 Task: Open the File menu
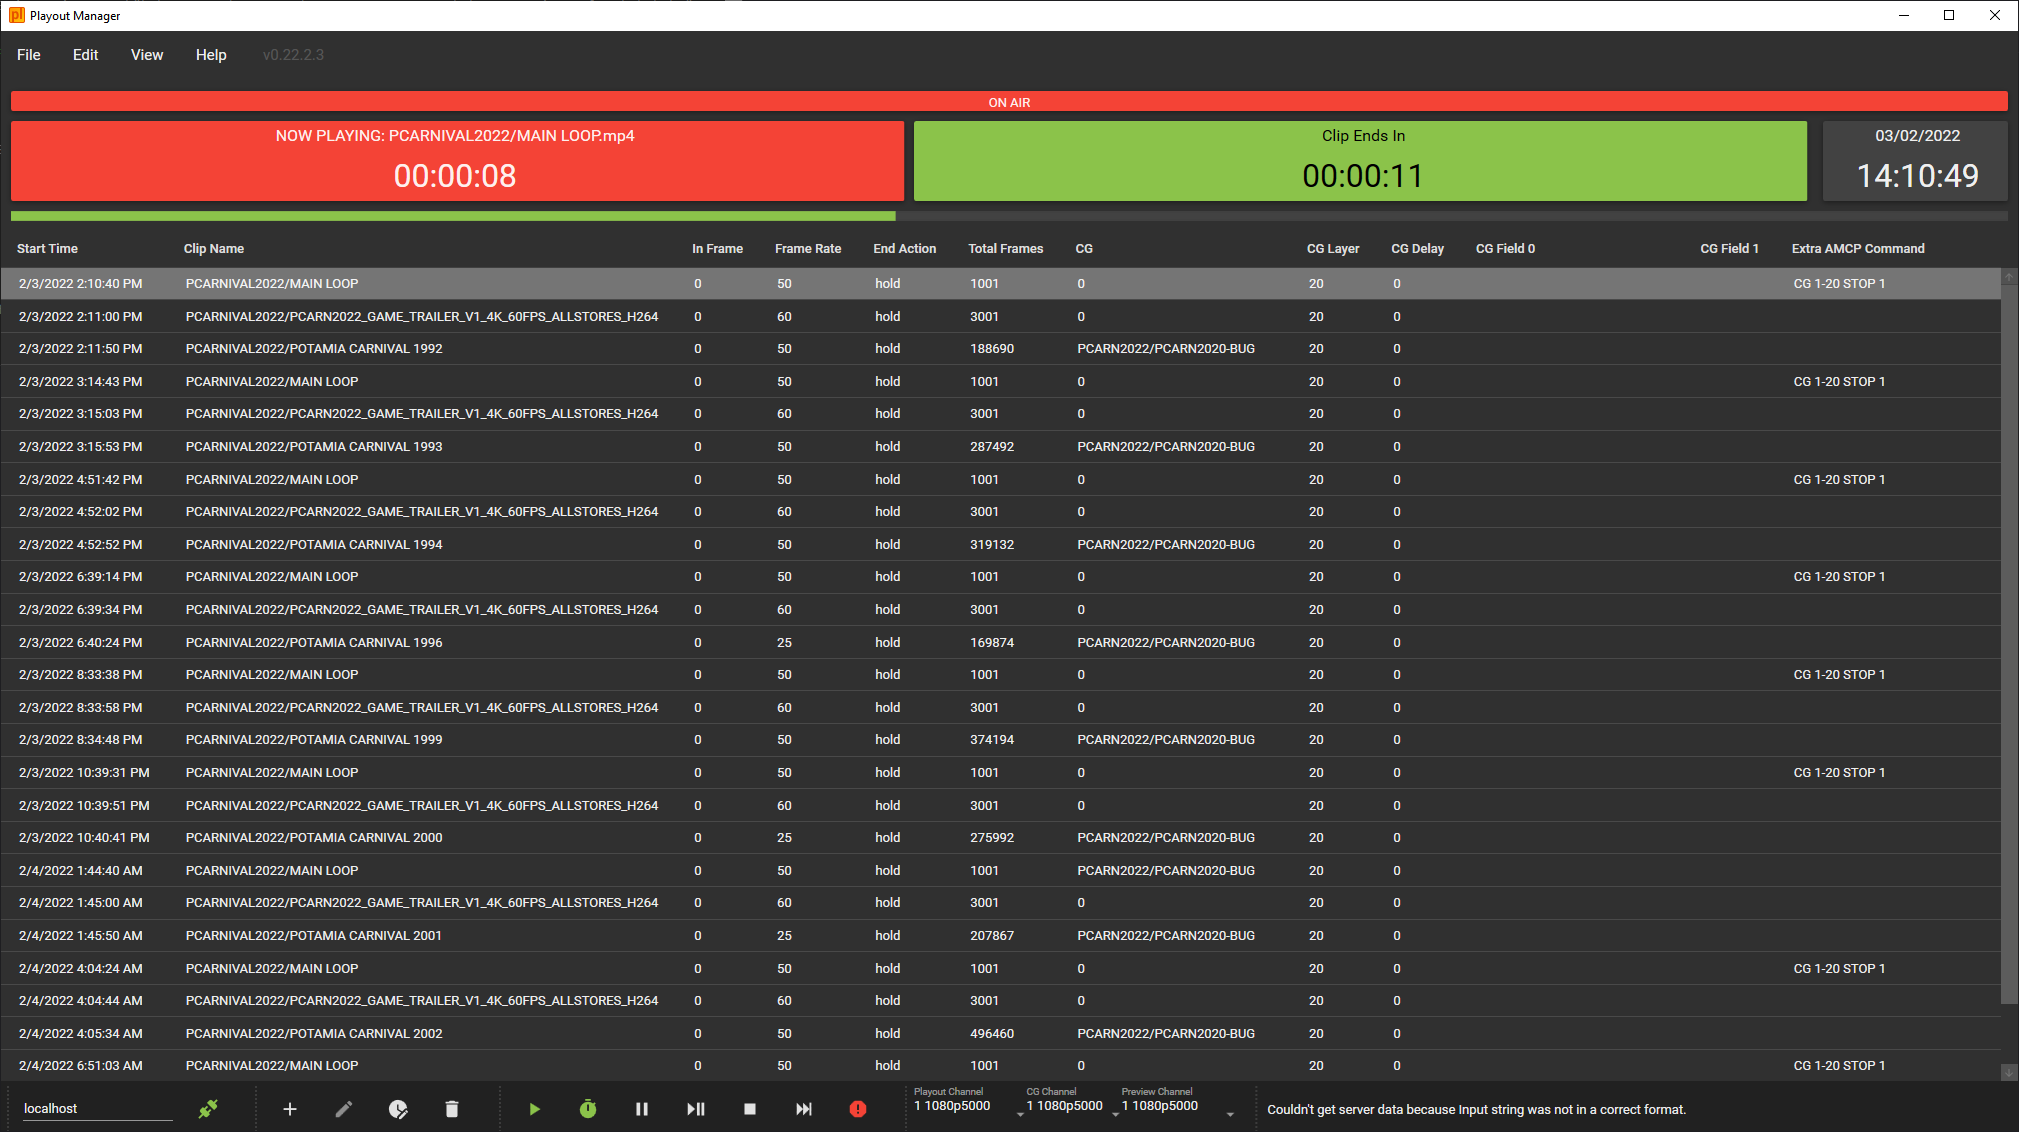28,55
